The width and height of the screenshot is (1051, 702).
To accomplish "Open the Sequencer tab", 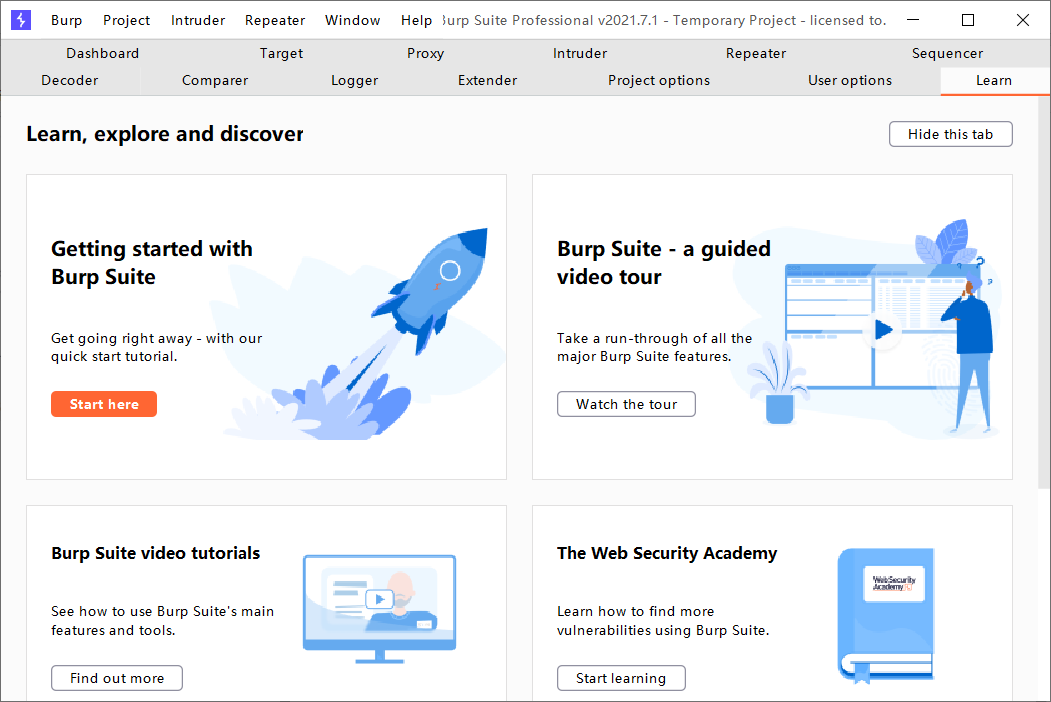I will 947,53.
